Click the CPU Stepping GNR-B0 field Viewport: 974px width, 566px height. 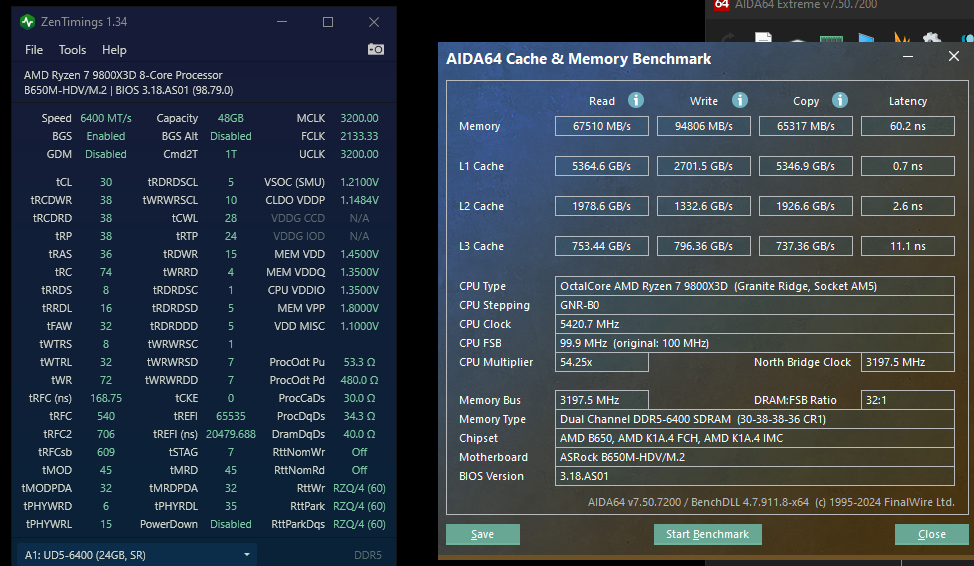755,305
